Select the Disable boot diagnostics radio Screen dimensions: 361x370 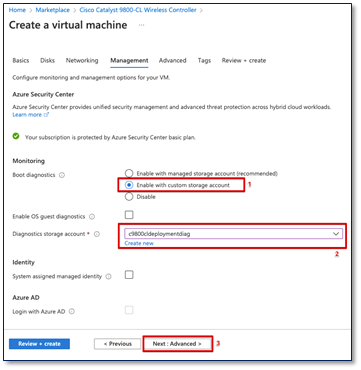129,197
